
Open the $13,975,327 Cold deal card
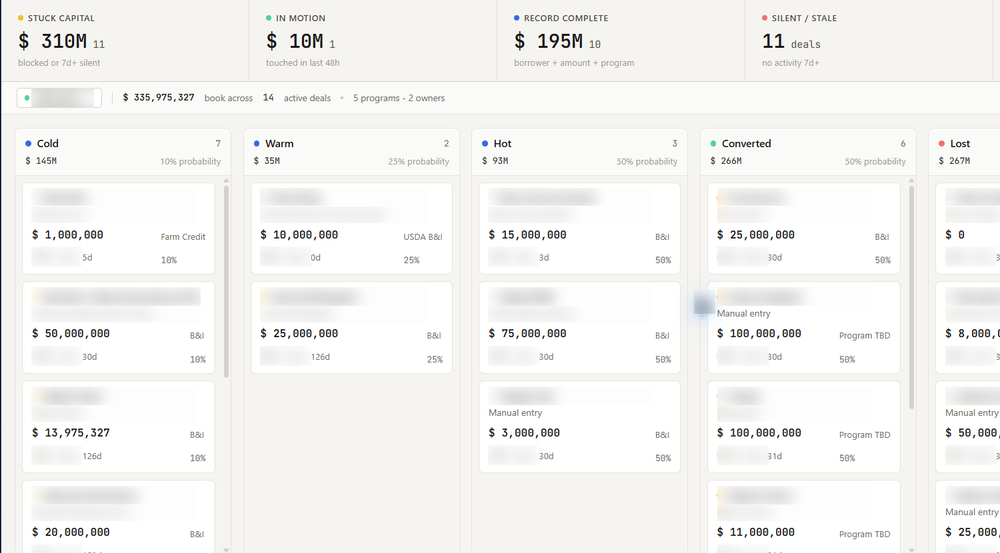click(x=119, y=427)
